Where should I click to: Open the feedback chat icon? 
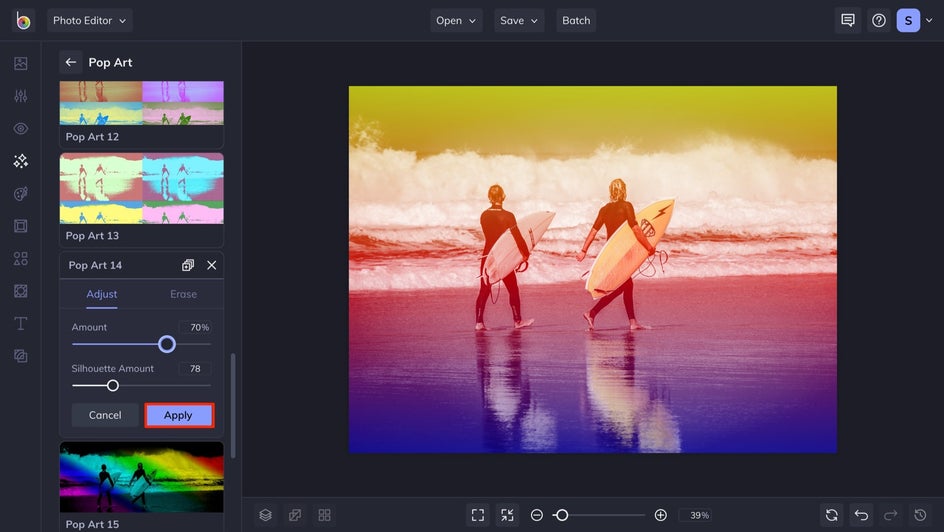pyautogui.click(x=848, y=20)
